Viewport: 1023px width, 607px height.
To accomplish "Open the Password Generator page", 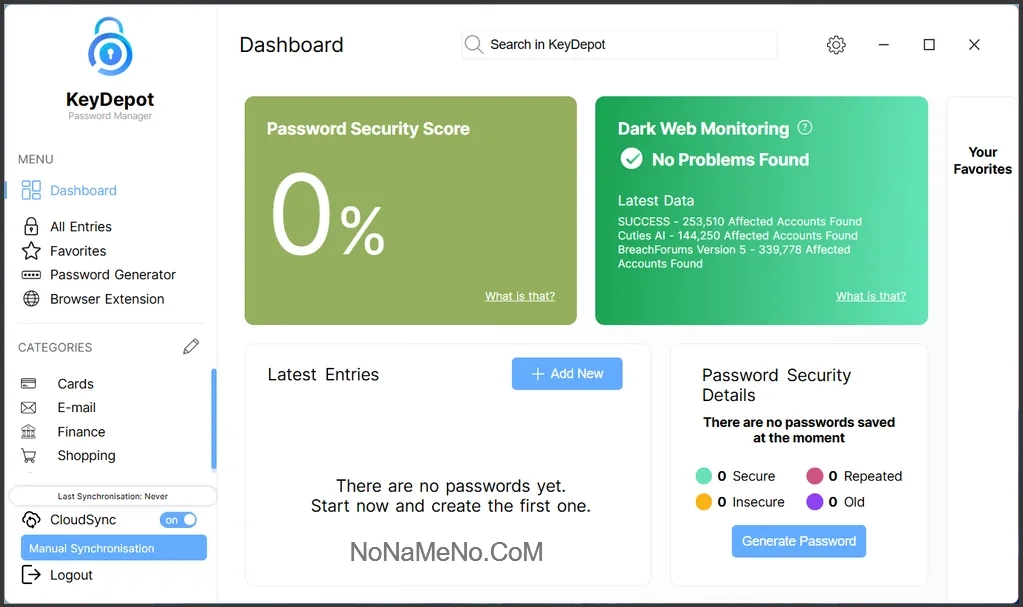I will [x=113, y=275].
